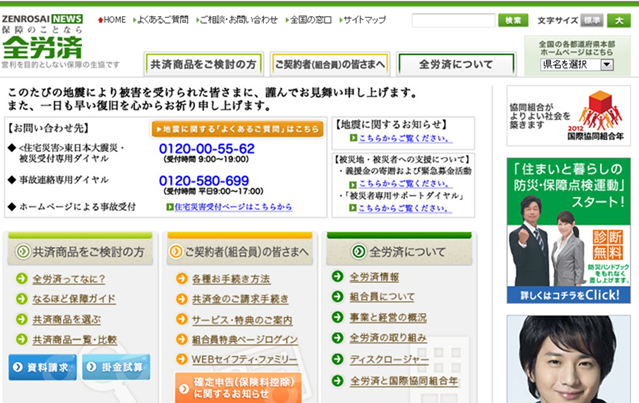Click the search text field

coord(453,20)
